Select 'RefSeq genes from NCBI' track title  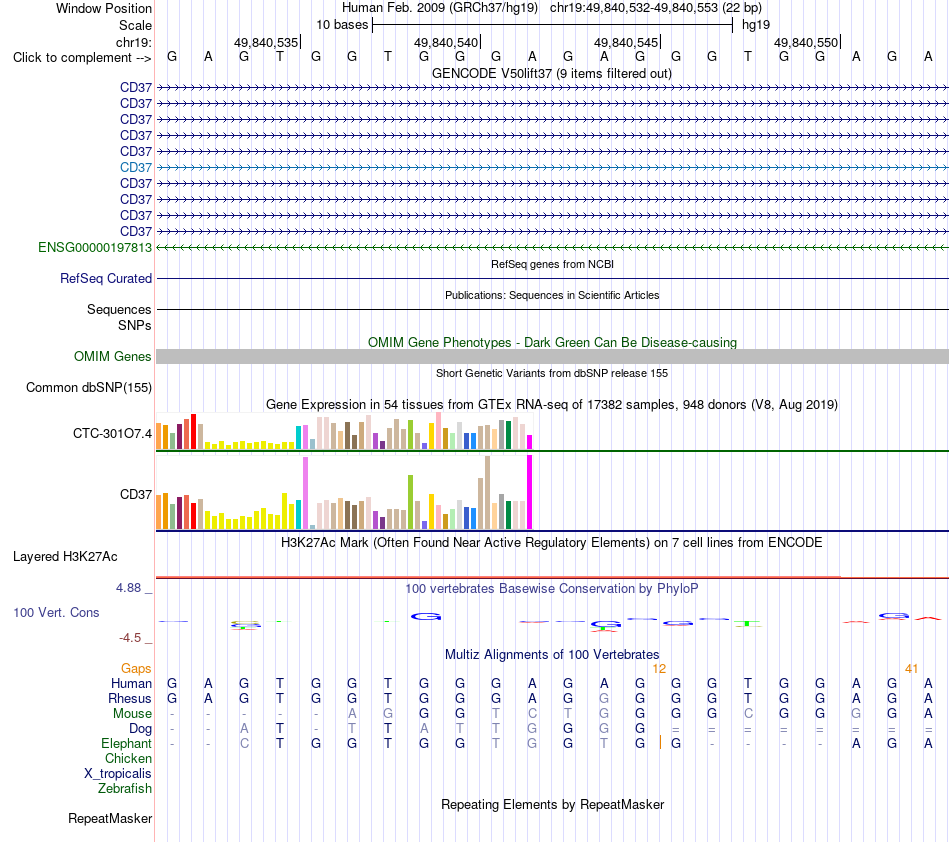tap(553, 264)
